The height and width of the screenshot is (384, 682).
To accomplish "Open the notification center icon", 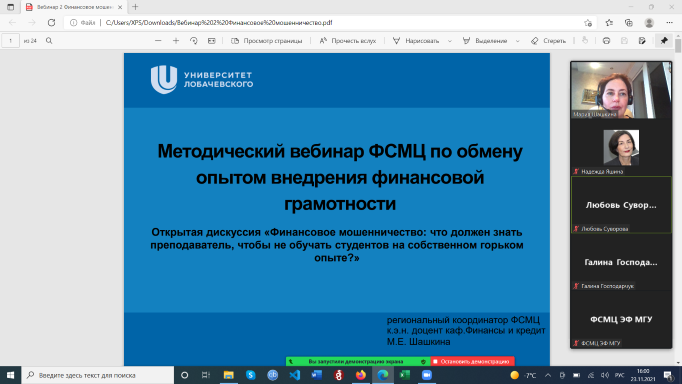I will coord(669,375).
